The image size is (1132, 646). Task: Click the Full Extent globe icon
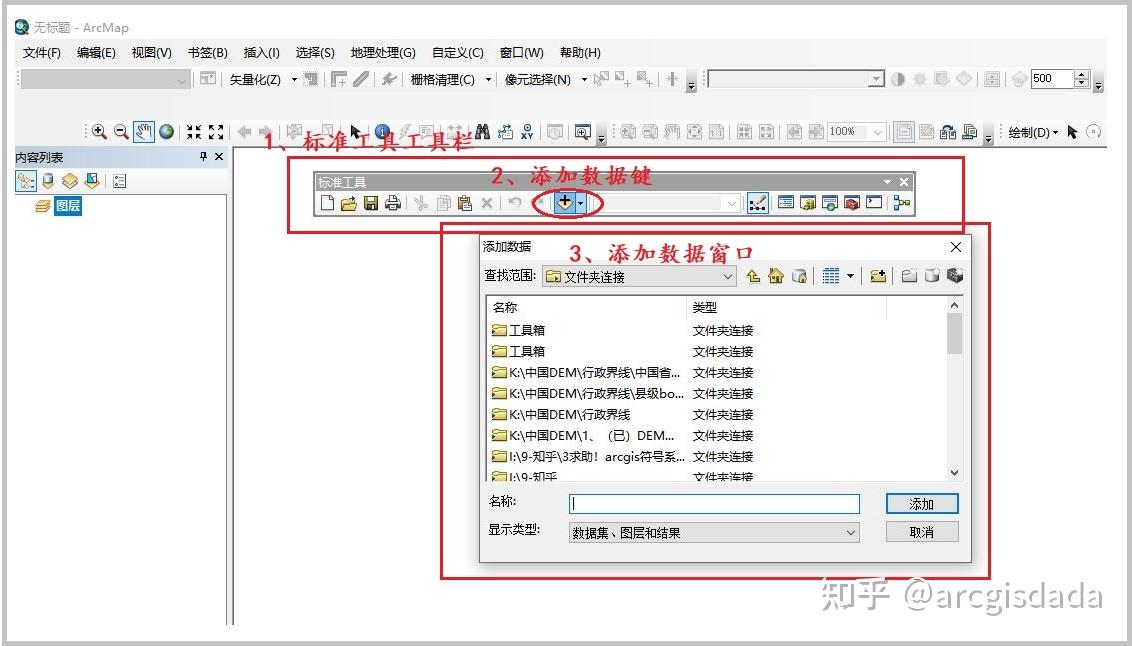167,132
